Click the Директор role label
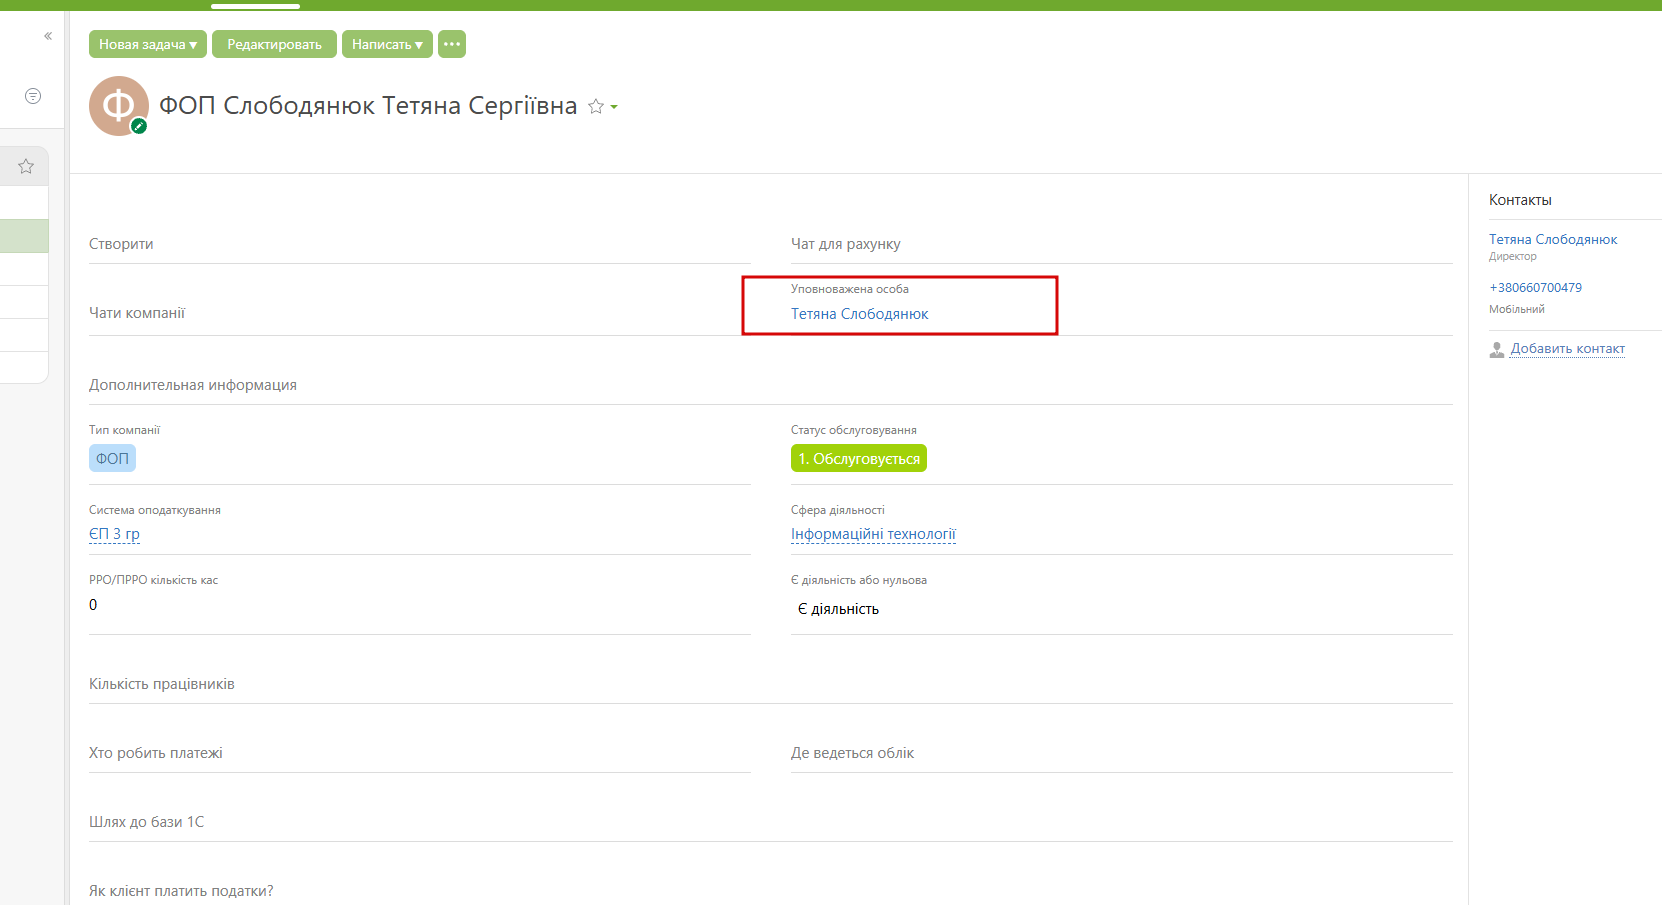The height and width of the screenshot is (905, 1662). pos(1513,257)
